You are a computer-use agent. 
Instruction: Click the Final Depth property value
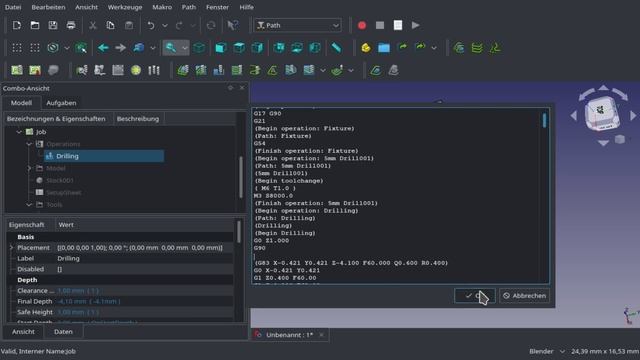145,302
